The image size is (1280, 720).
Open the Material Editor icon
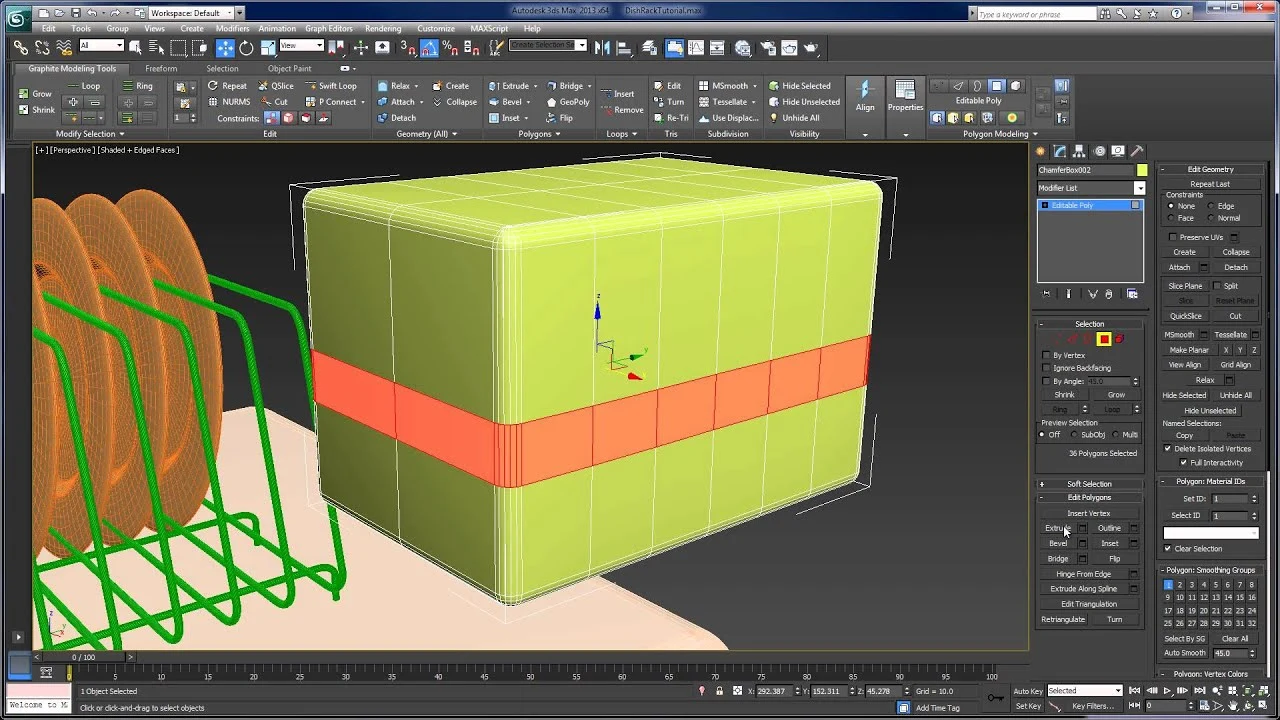741,47
